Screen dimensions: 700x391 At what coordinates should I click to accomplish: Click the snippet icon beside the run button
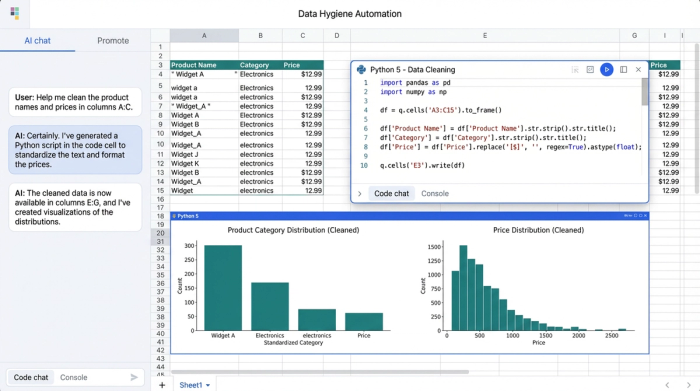(590, 70)
